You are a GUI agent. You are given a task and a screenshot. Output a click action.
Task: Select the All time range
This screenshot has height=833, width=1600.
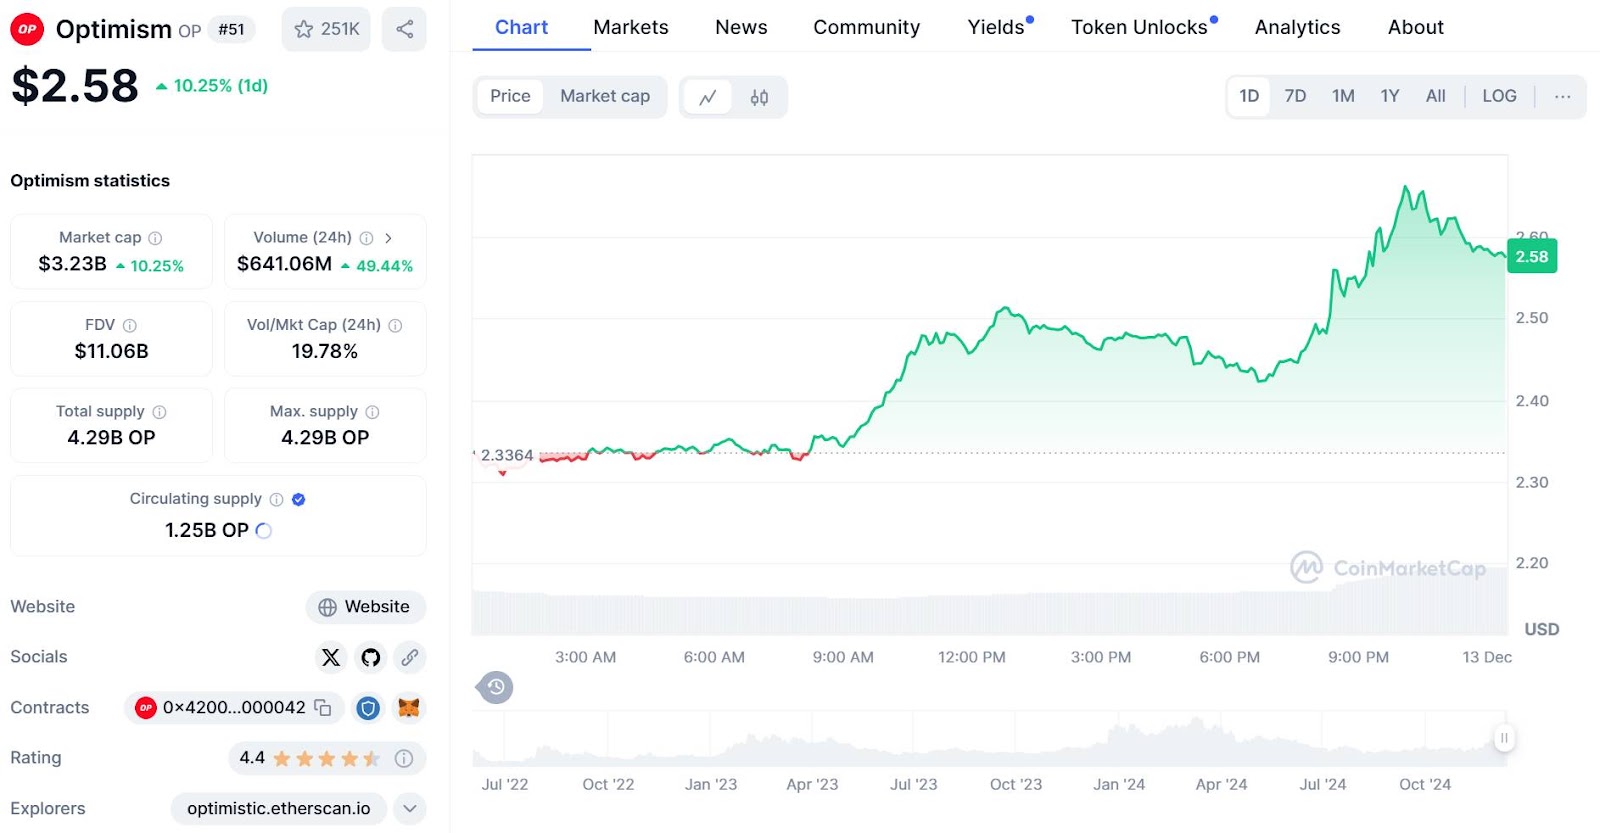click(x=1436, y=96)
